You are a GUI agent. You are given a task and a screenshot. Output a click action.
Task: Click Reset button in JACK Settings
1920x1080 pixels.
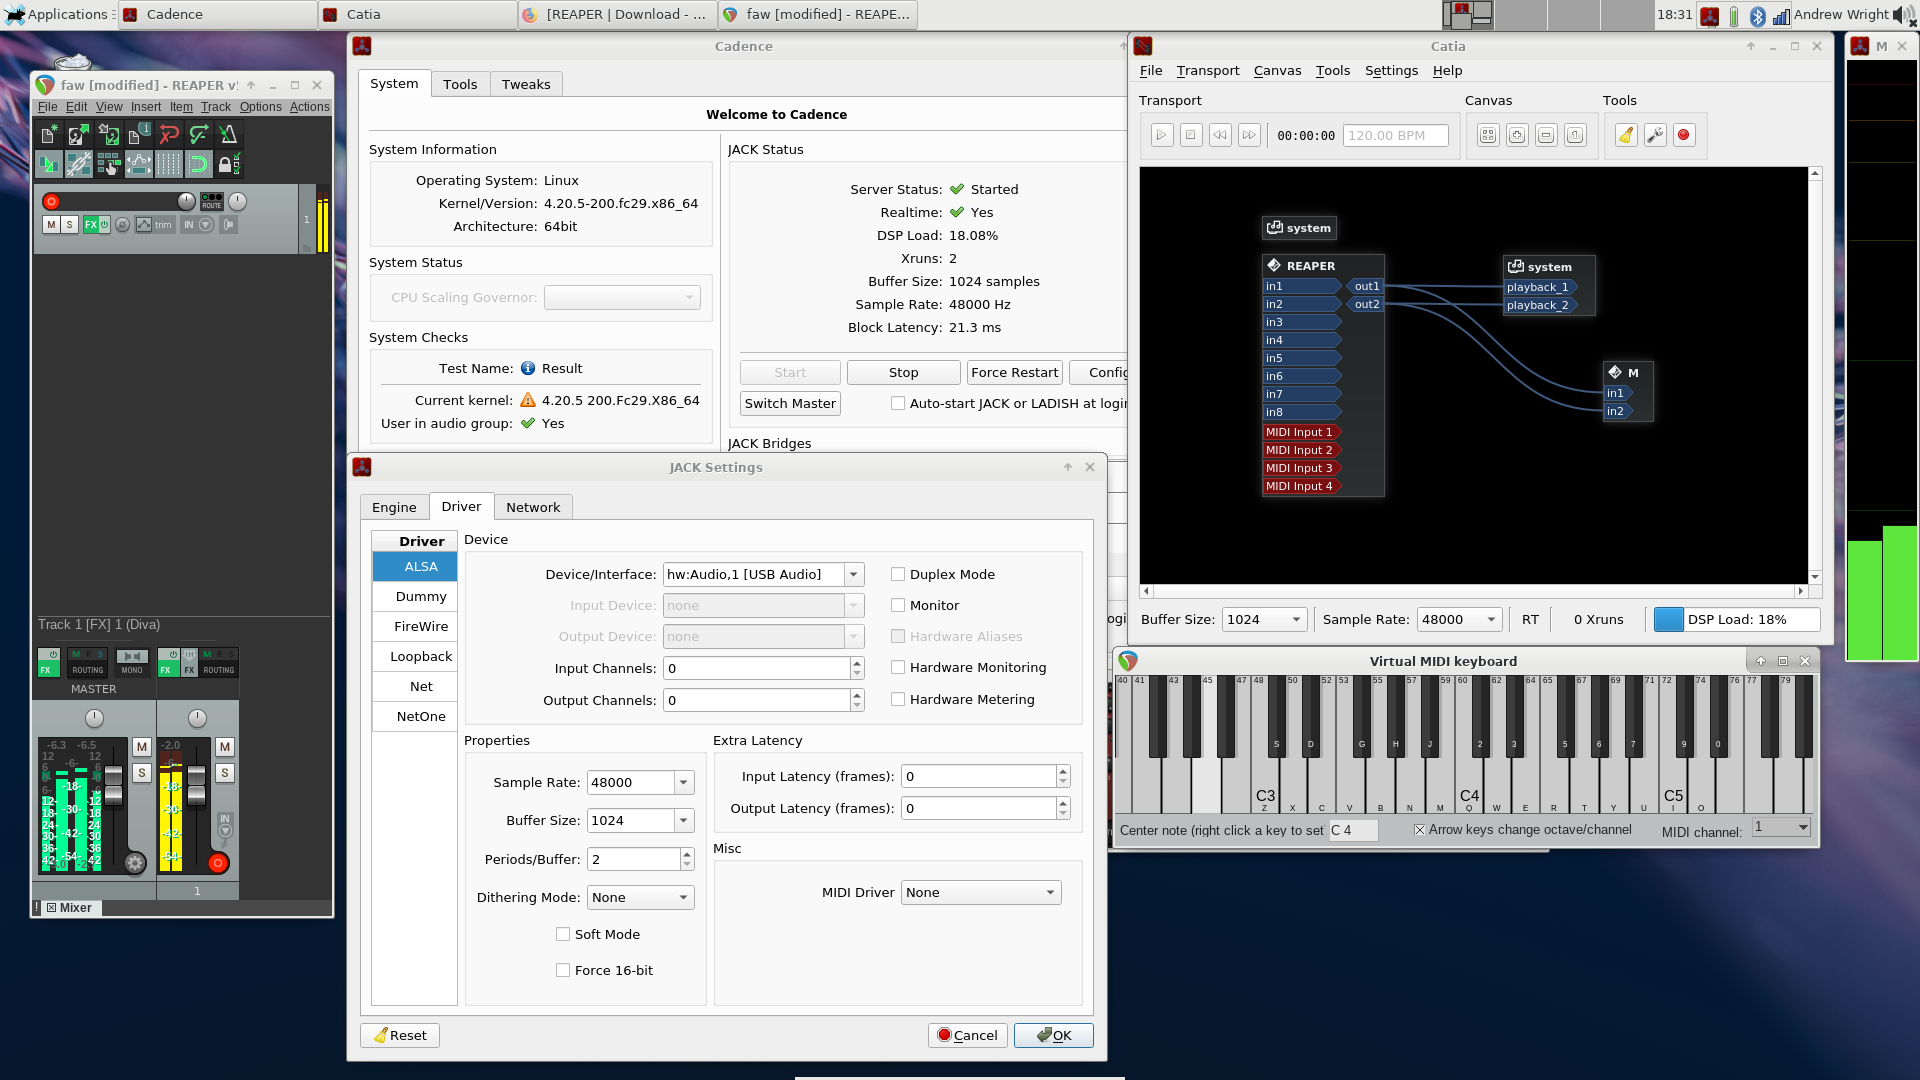pos(400,1035)
